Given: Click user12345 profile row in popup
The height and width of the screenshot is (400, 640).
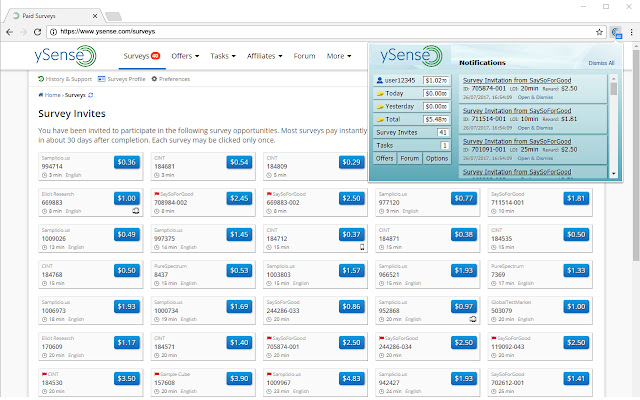Looking at the screenshot, I should tap(397, 78).
